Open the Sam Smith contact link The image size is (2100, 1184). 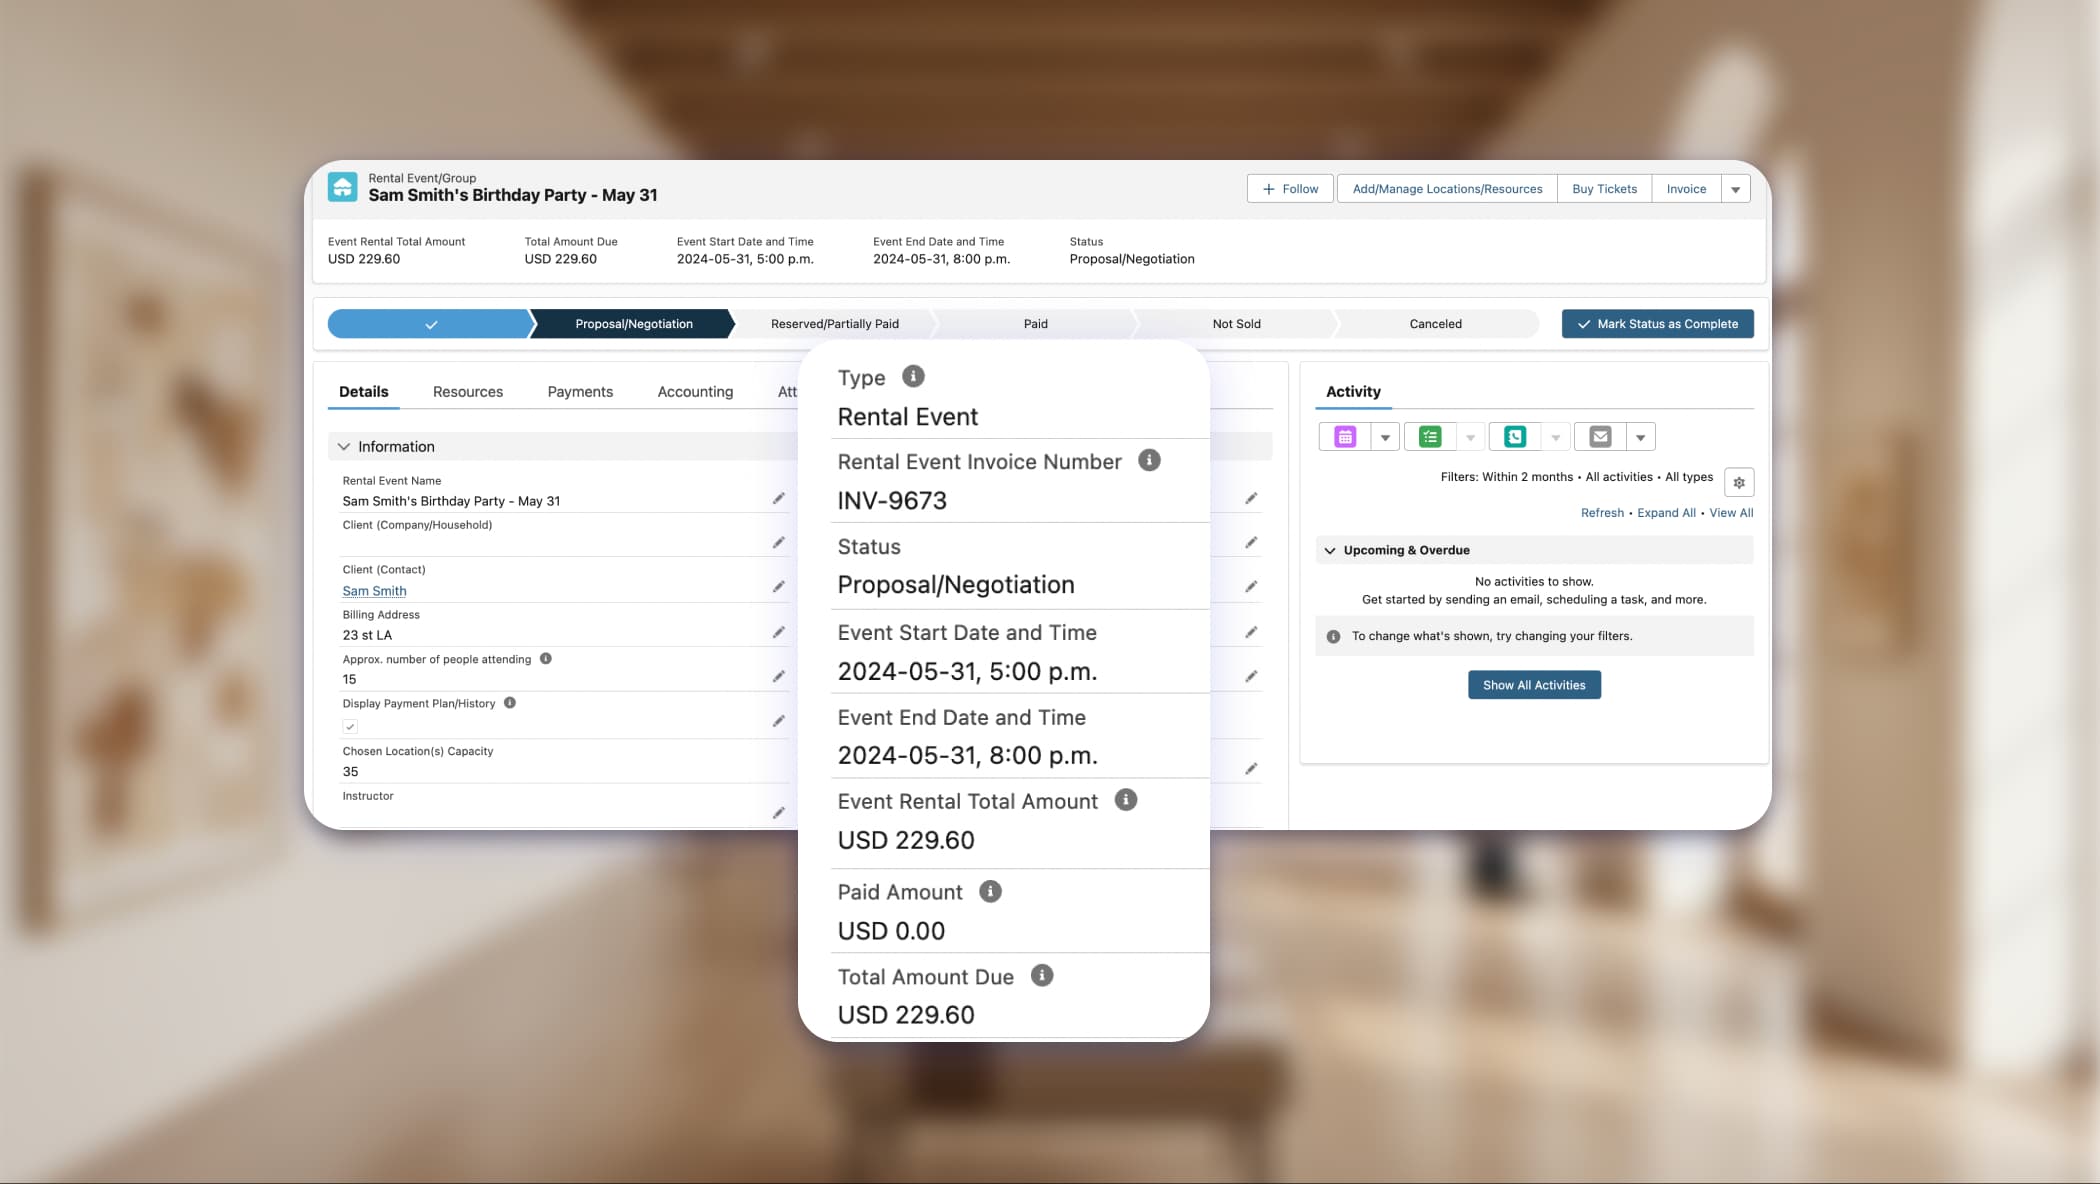click(x=374, y=590)
